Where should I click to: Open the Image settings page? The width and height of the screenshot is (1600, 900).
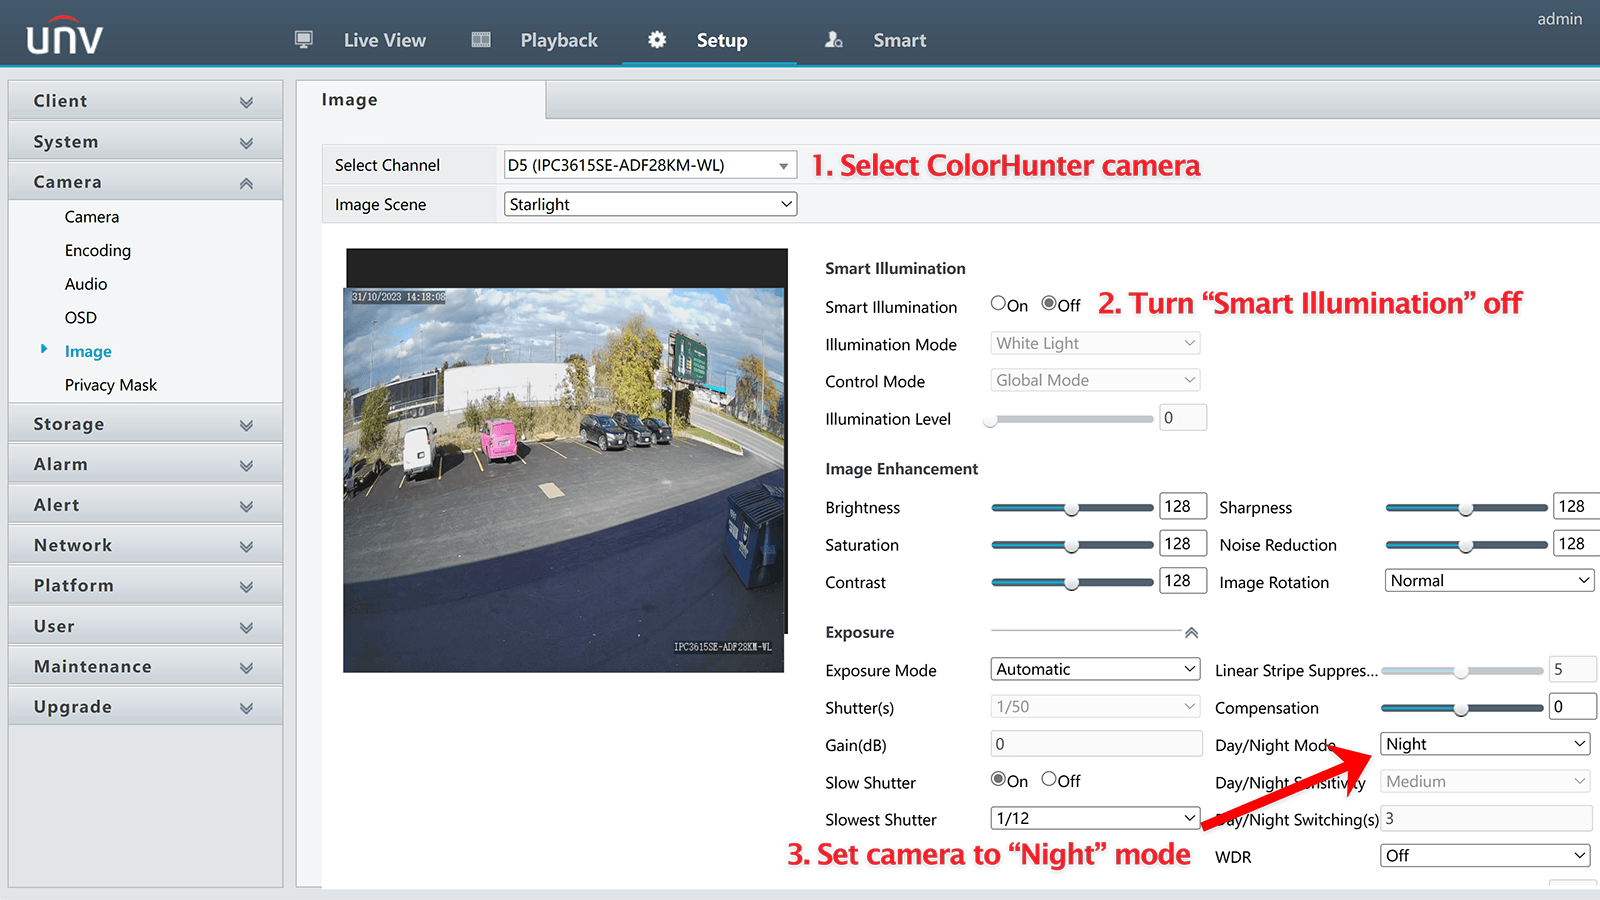click(x=88, y=351)
